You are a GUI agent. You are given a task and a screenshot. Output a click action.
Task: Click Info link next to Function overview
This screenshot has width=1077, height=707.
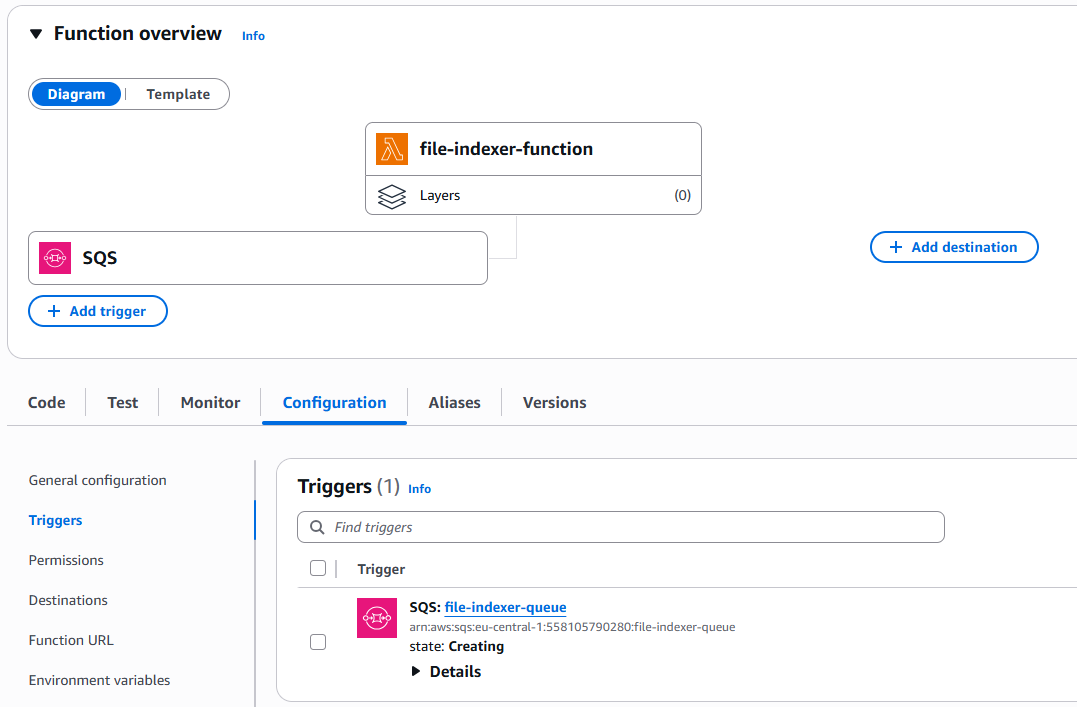pos(253,36)
